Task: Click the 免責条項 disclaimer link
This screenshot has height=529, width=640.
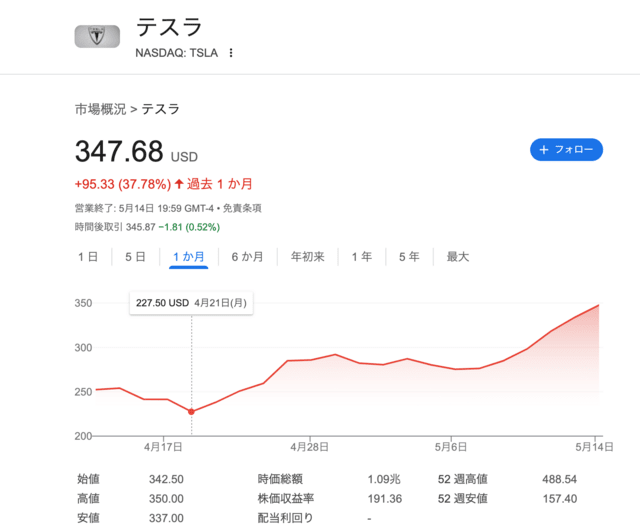Action: 242,209
